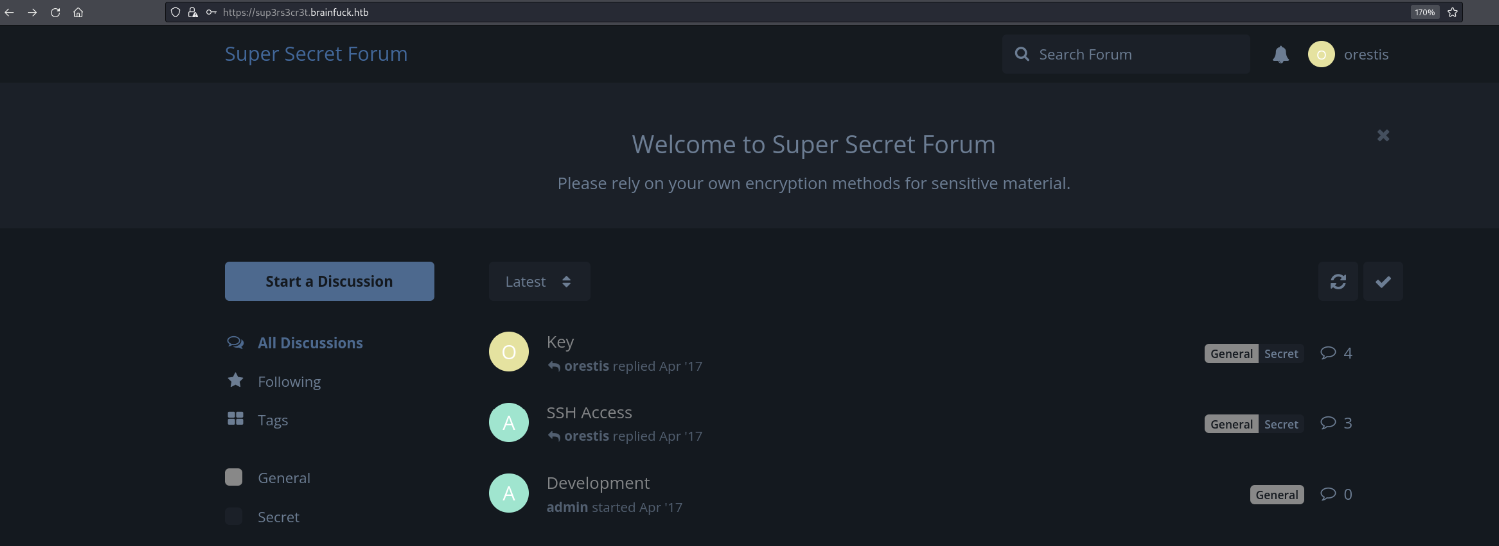Bookmark page with star icon
Screen dimensions: 1499x546
tap(1452, 12)
